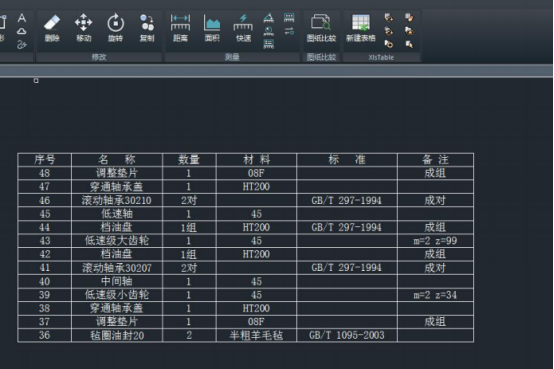Screen dimensions: 554x369
Task: Click the angle measurement triangle icon
Action: click(269, 18)
